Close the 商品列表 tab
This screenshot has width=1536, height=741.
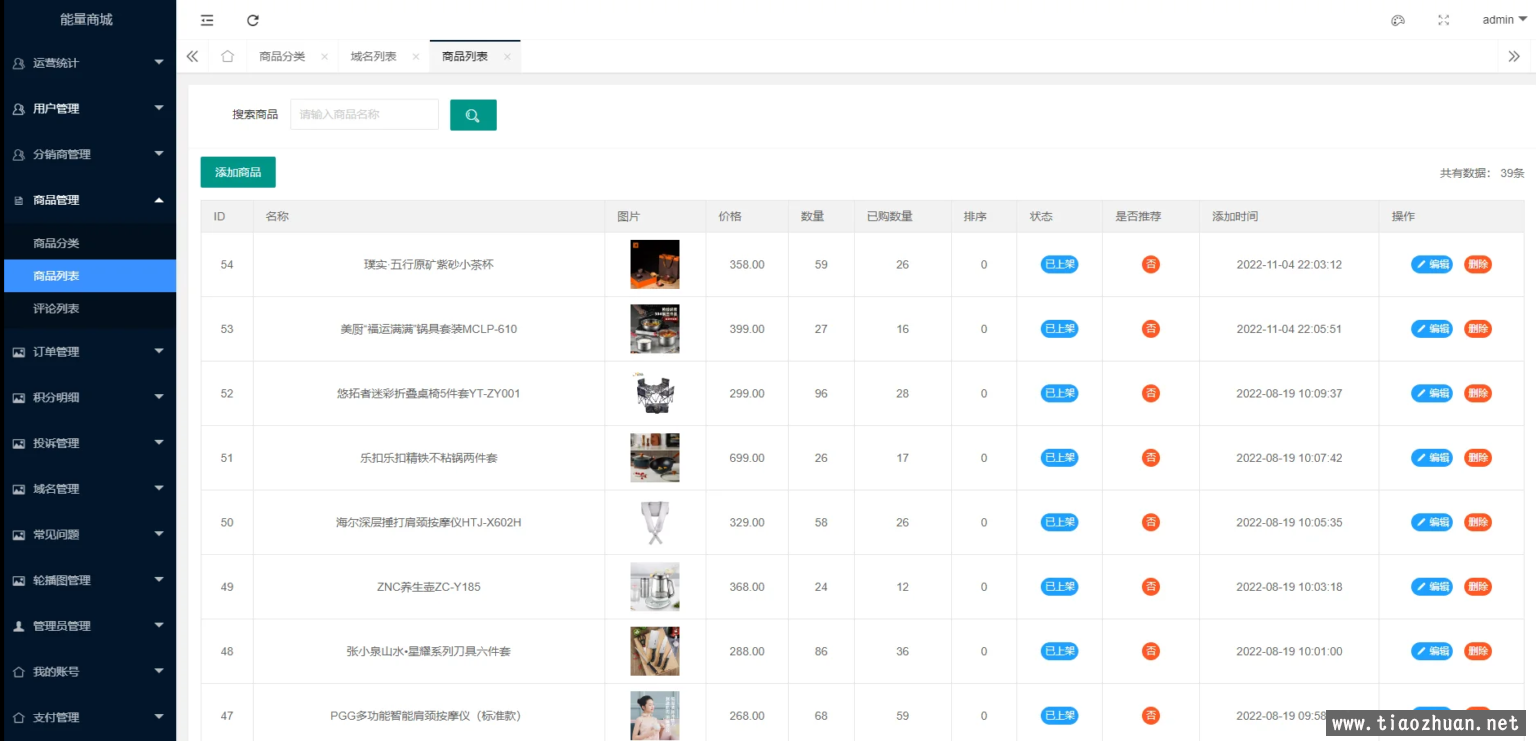coord(507,57)
